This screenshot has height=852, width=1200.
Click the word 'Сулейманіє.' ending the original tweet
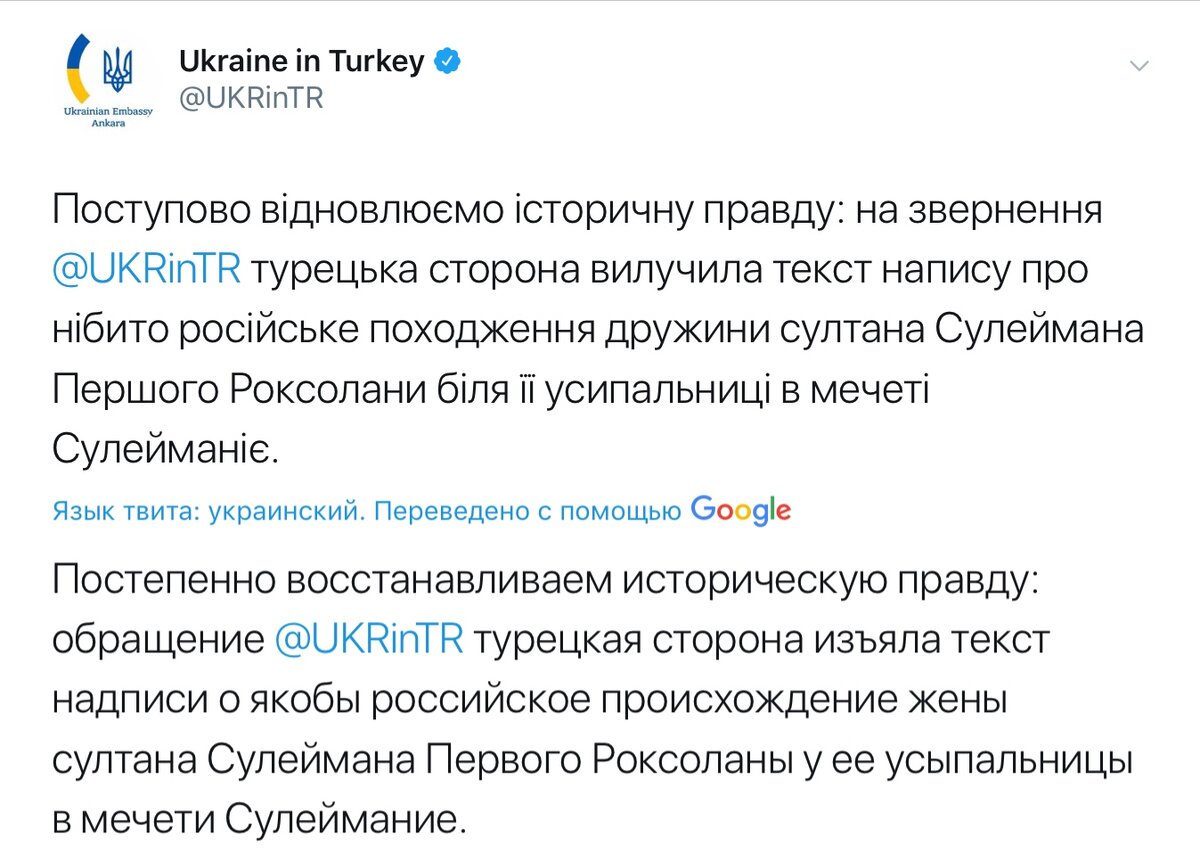point(162,450)
